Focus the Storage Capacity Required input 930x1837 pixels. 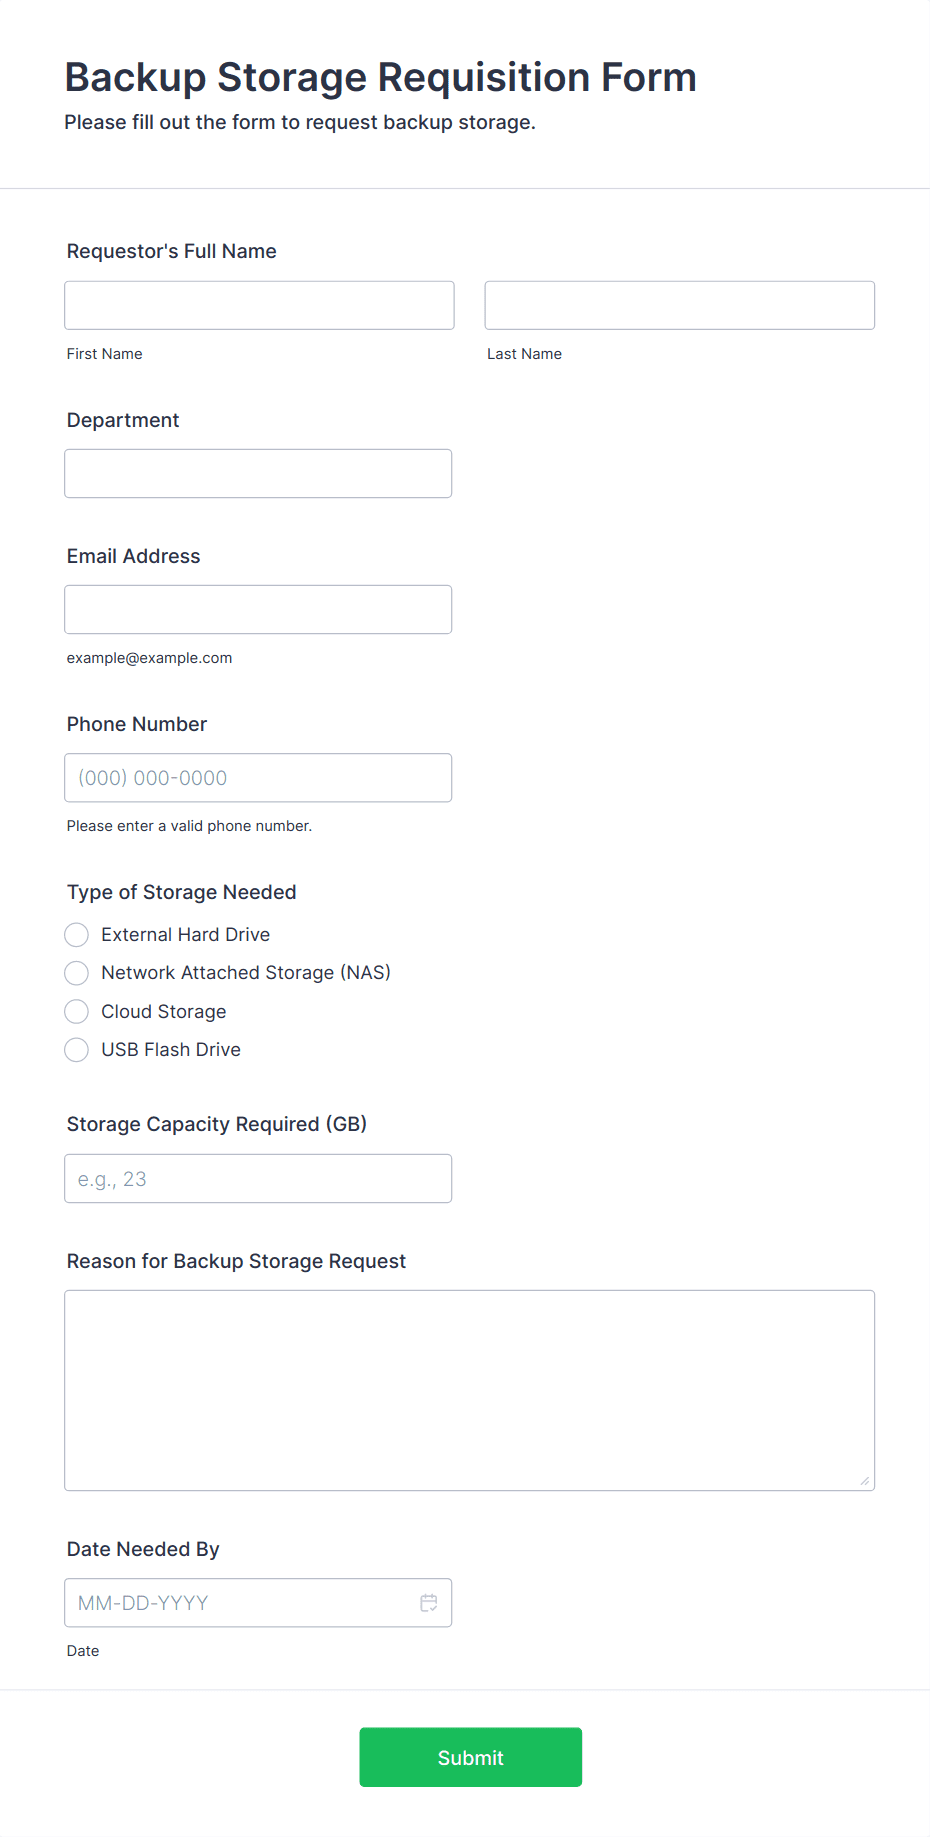258,1179
